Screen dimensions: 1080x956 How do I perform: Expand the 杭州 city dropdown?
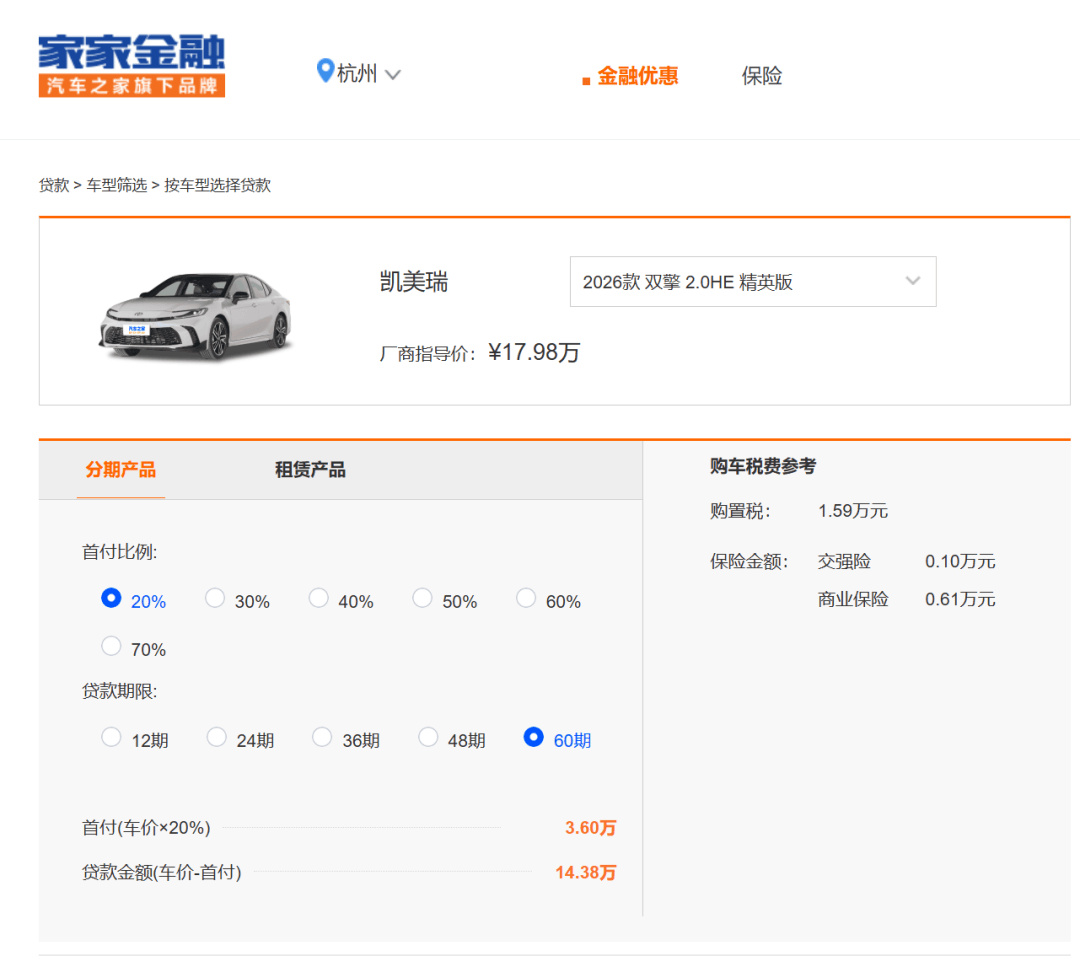tap(358, 74)
